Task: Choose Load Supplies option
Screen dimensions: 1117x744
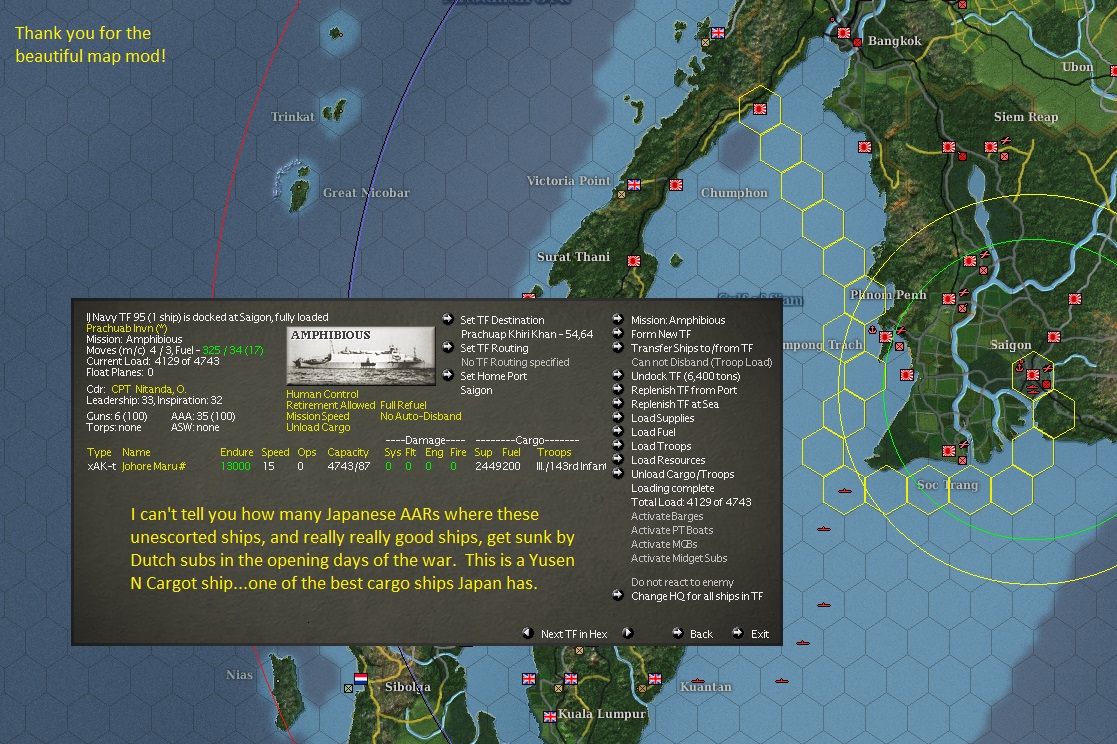Action: (663, 418)
